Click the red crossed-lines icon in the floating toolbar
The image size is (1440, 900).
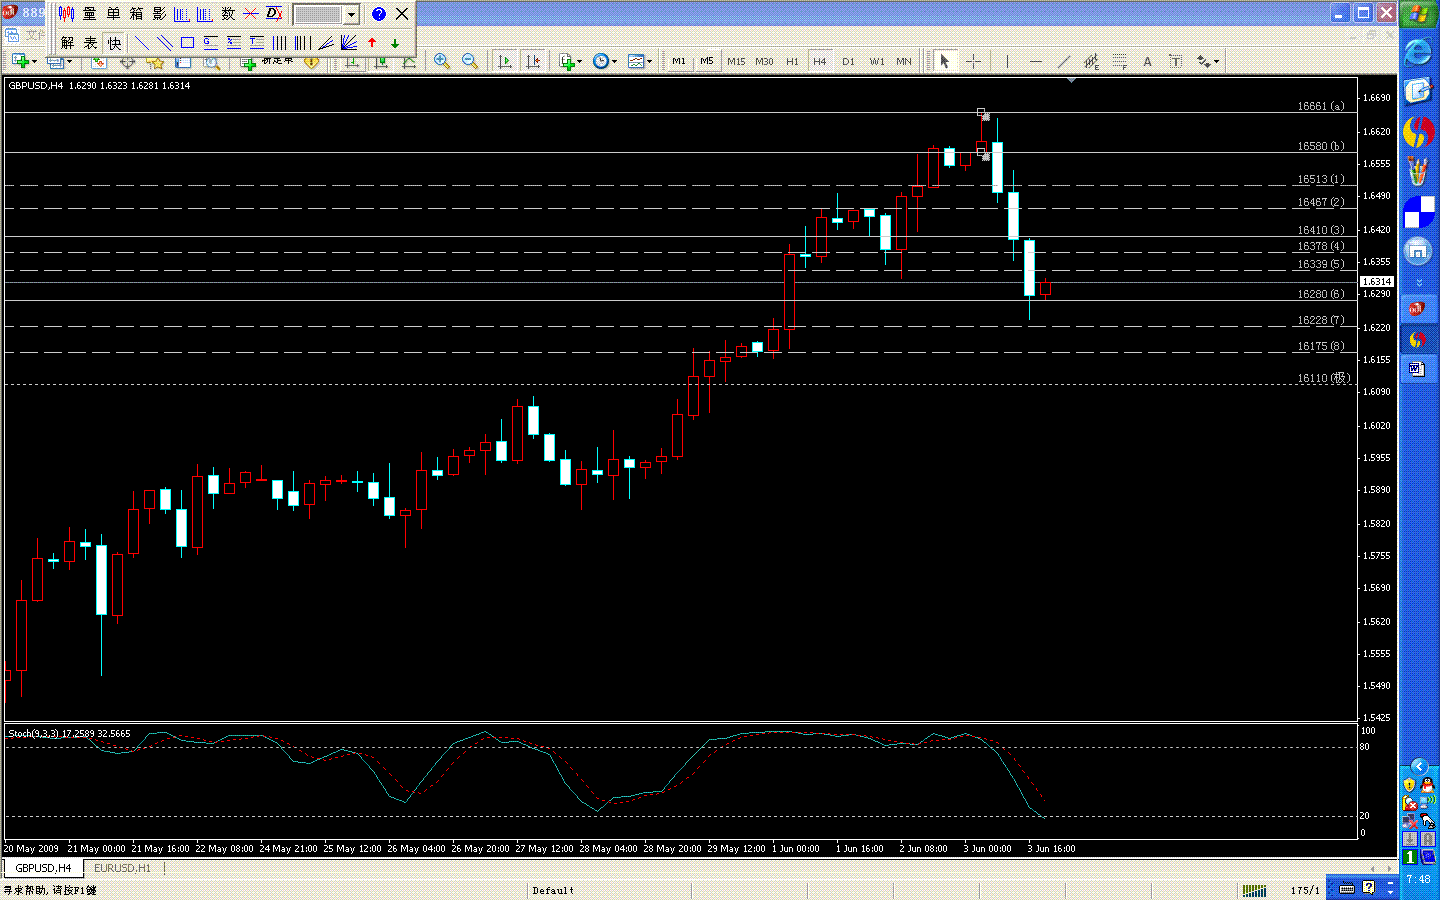250,14
